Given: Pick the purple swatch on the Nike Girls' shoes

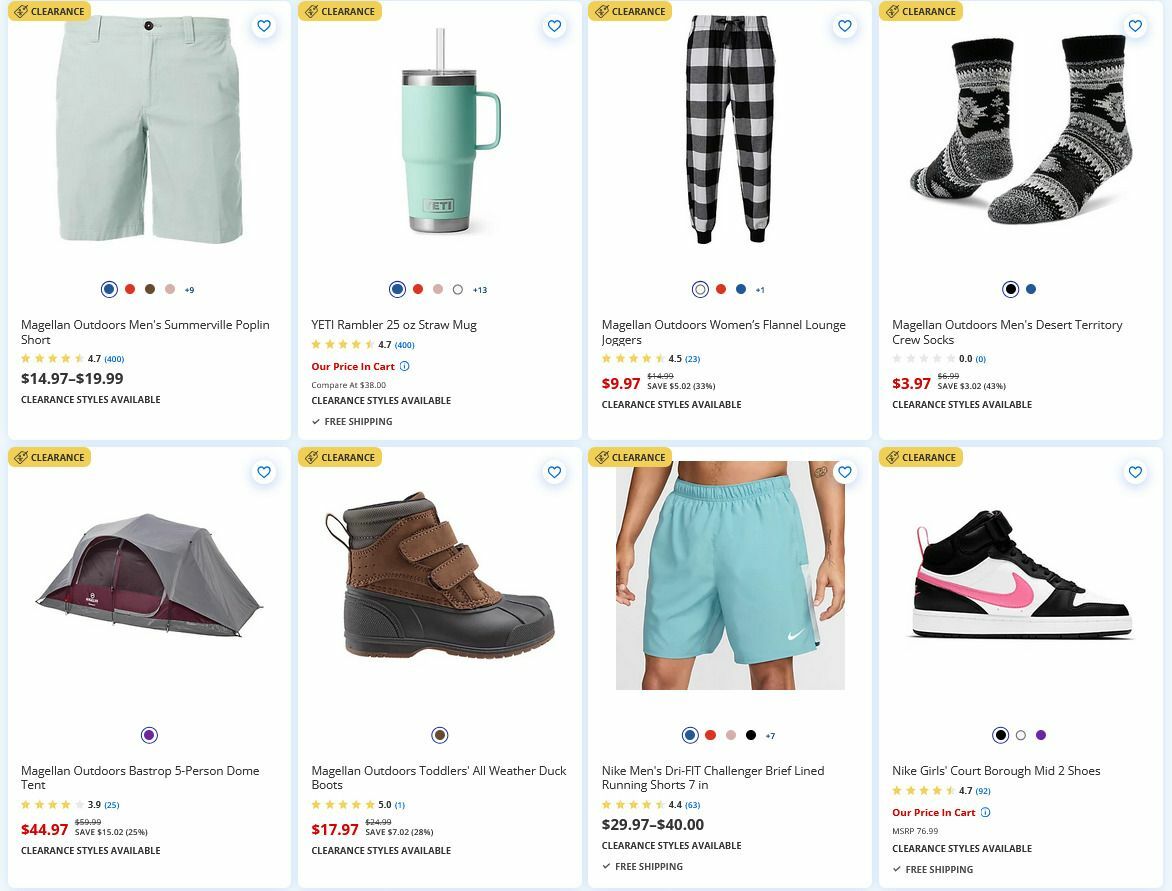Looking at the screenshot, I should [x=1040, y=735].
